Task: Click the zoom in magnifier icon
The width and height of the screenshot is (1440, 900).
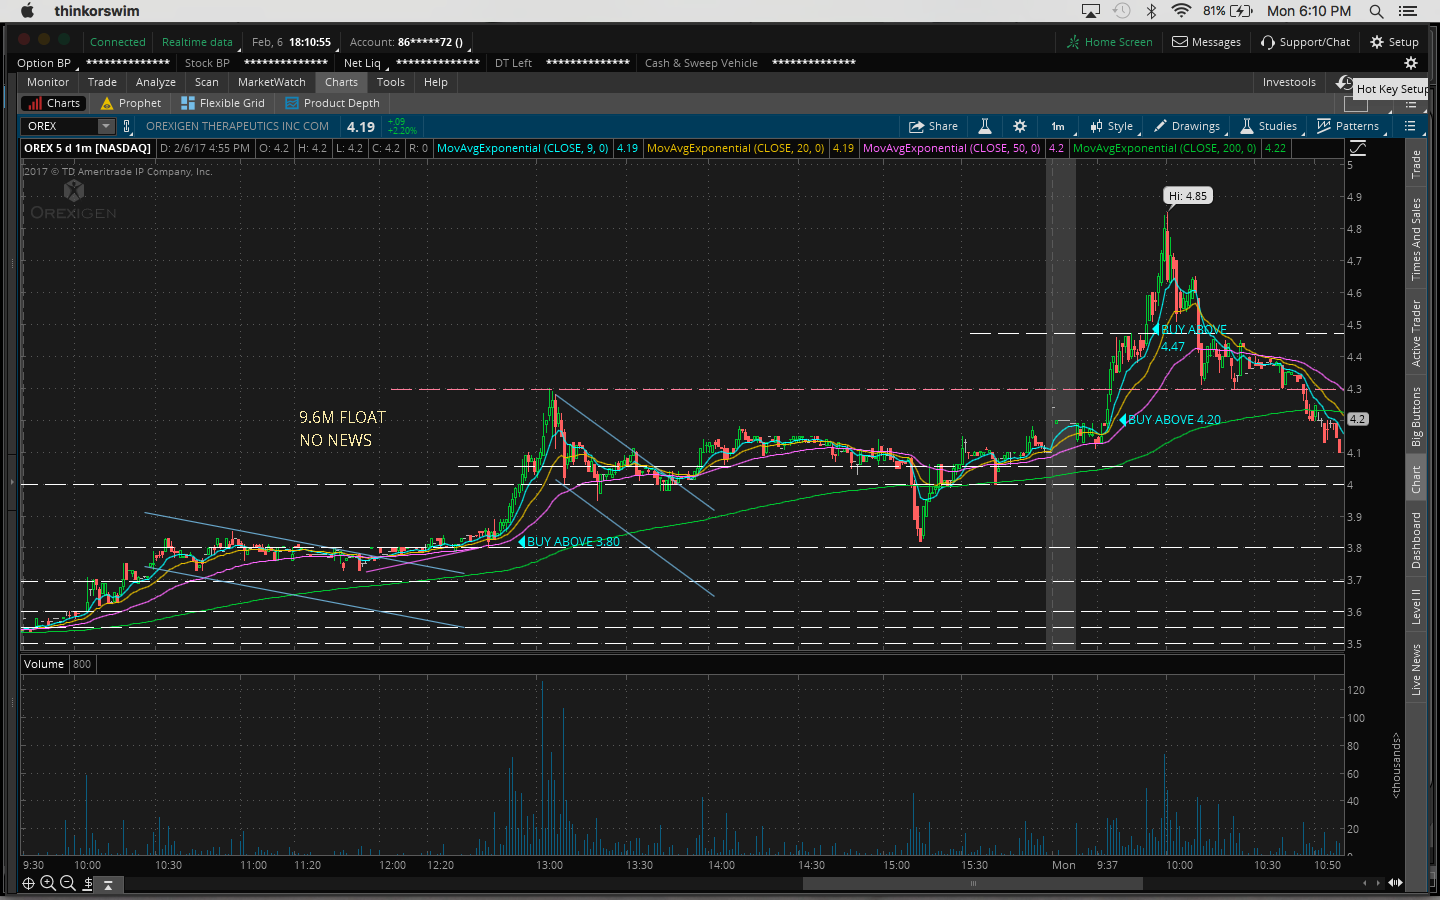Action: coord(48,883)
